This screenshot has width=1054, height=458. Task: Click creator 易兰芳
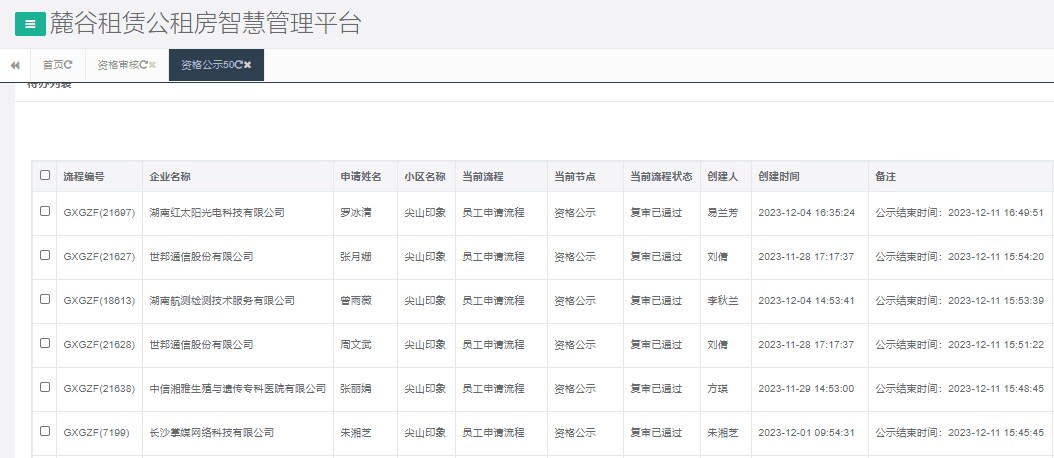click(723, 213)
